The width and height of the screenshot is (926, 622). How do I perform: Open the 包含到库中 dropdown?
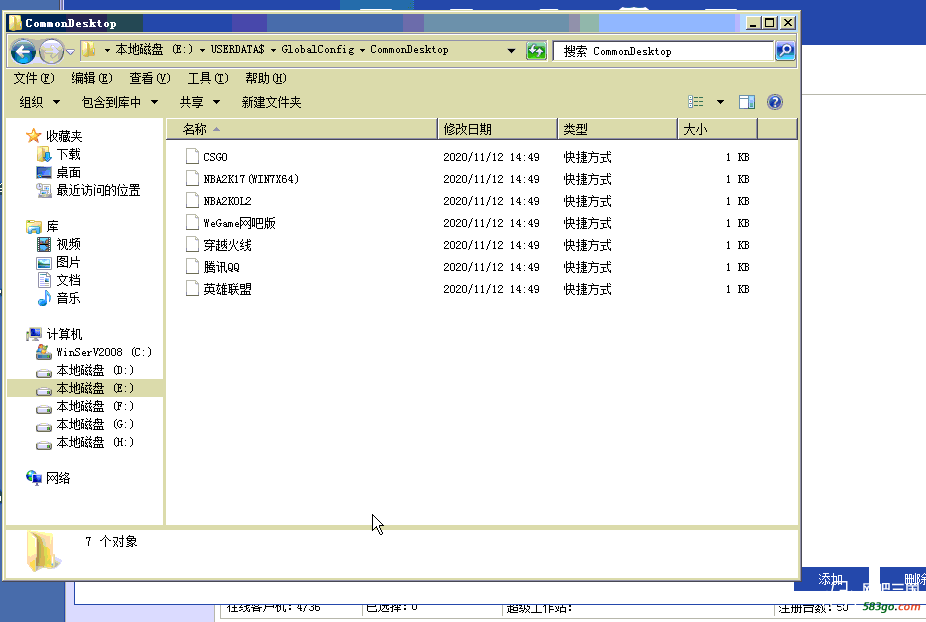(120, 102)
